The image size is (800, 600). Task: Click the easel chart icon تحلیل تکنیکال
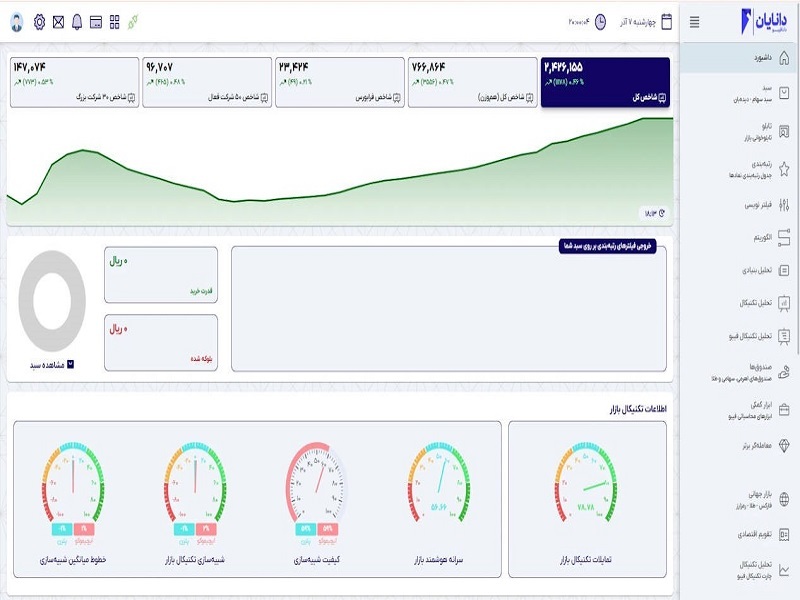click(784, 303)
